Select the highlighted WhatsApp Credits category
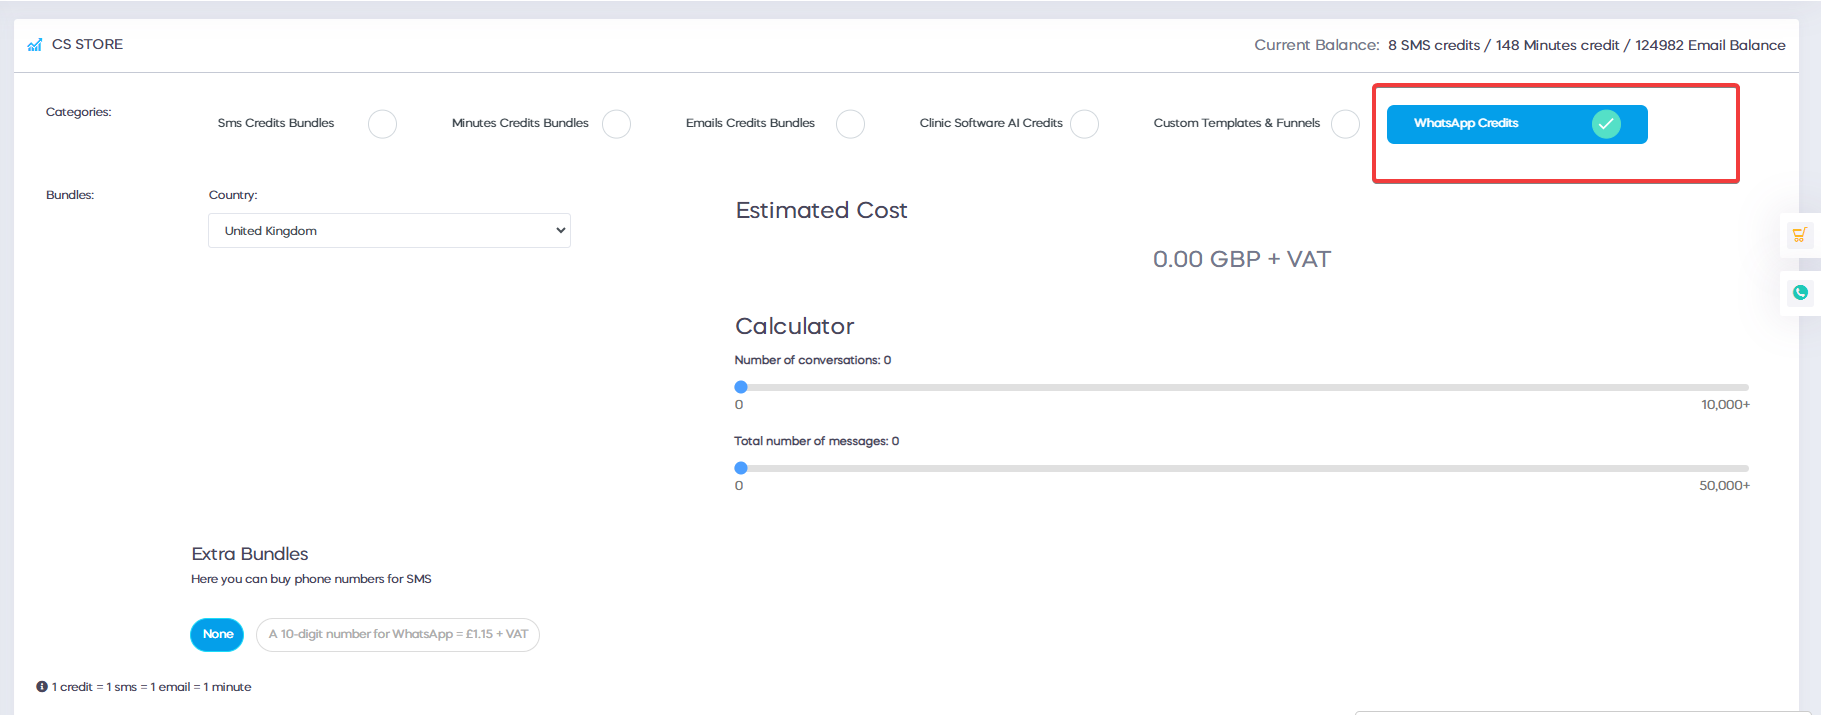 pos(1516,124)
